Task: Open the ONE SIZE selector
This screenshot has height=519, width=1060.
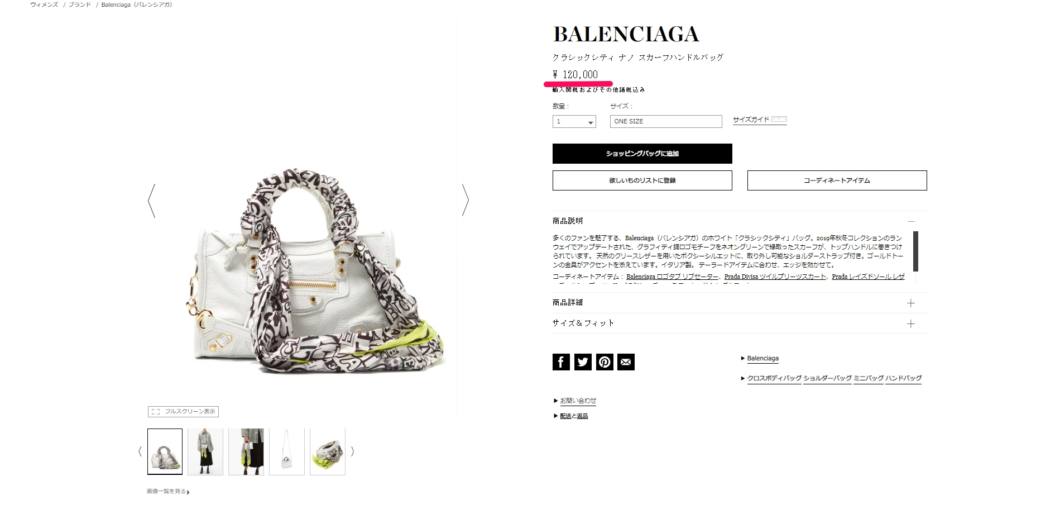Action: click(666, 122)
